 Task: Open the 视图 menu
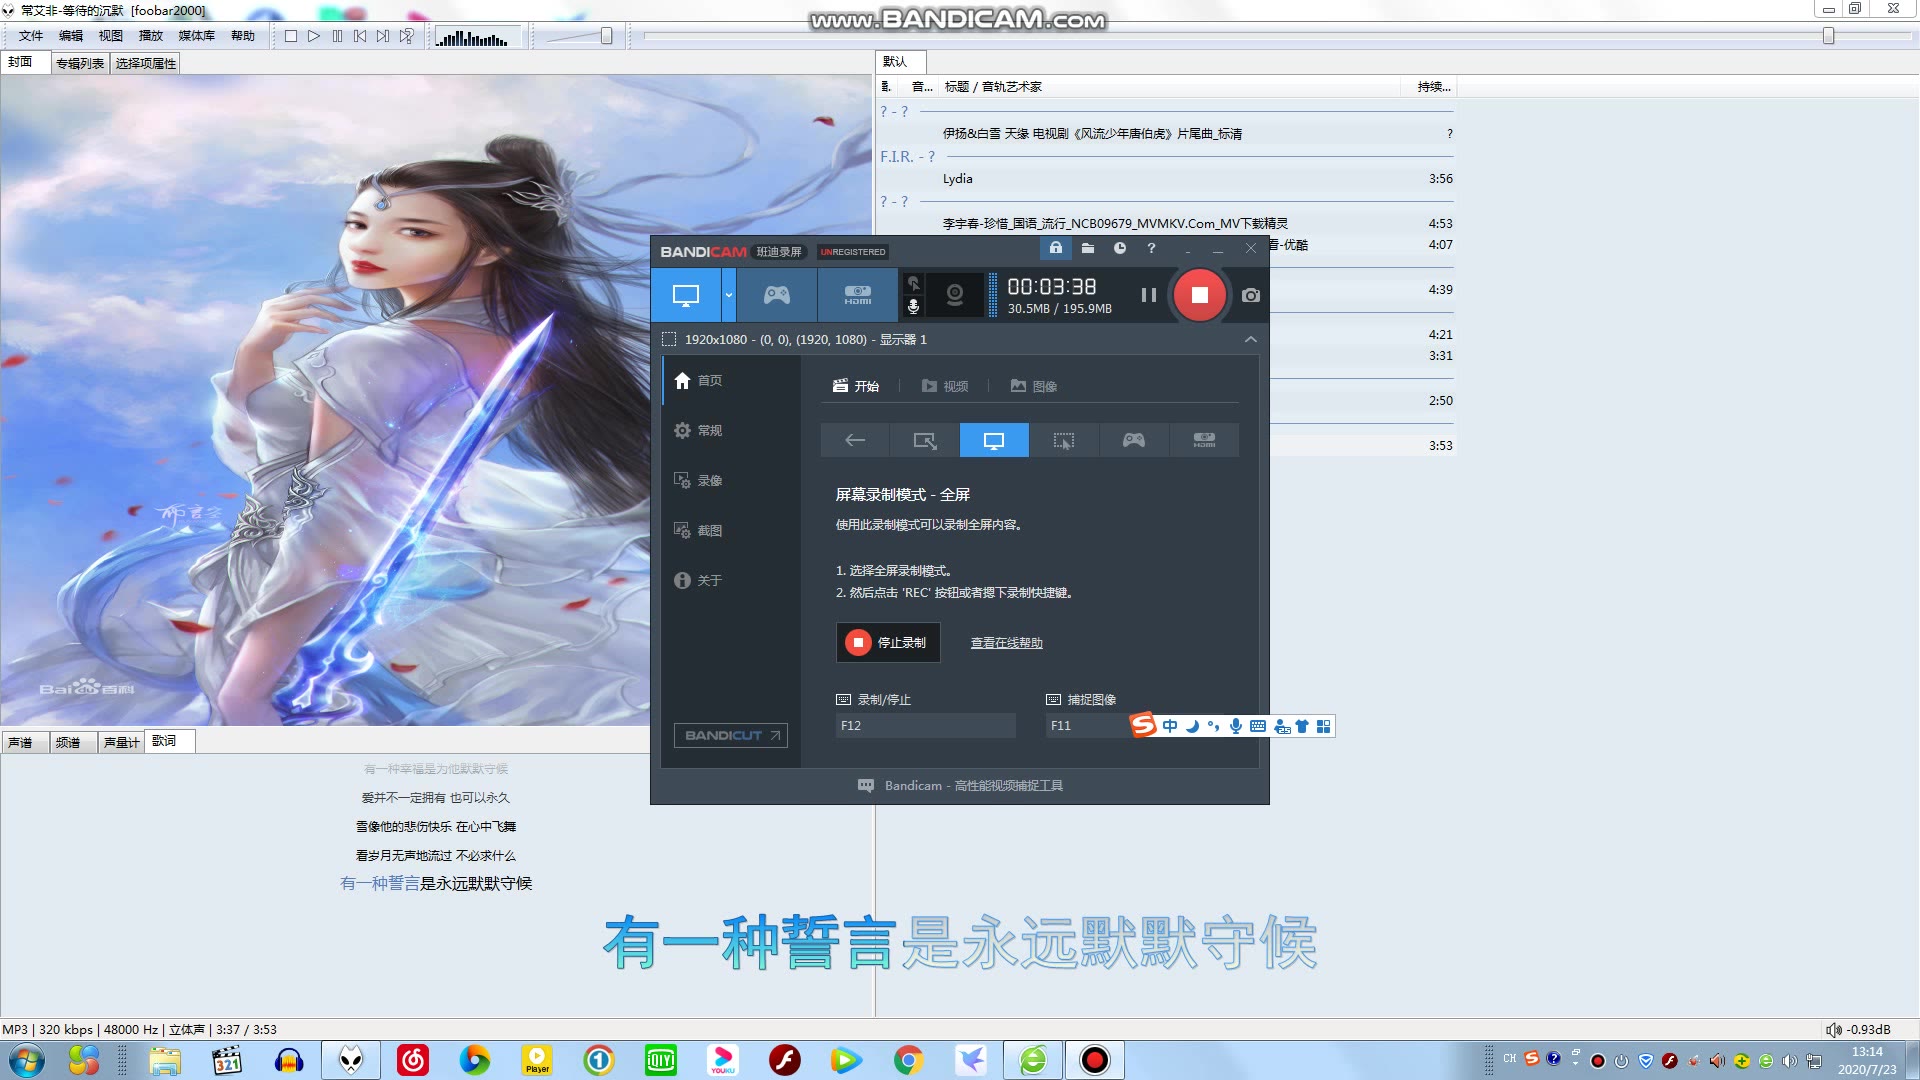pos(111,36)
